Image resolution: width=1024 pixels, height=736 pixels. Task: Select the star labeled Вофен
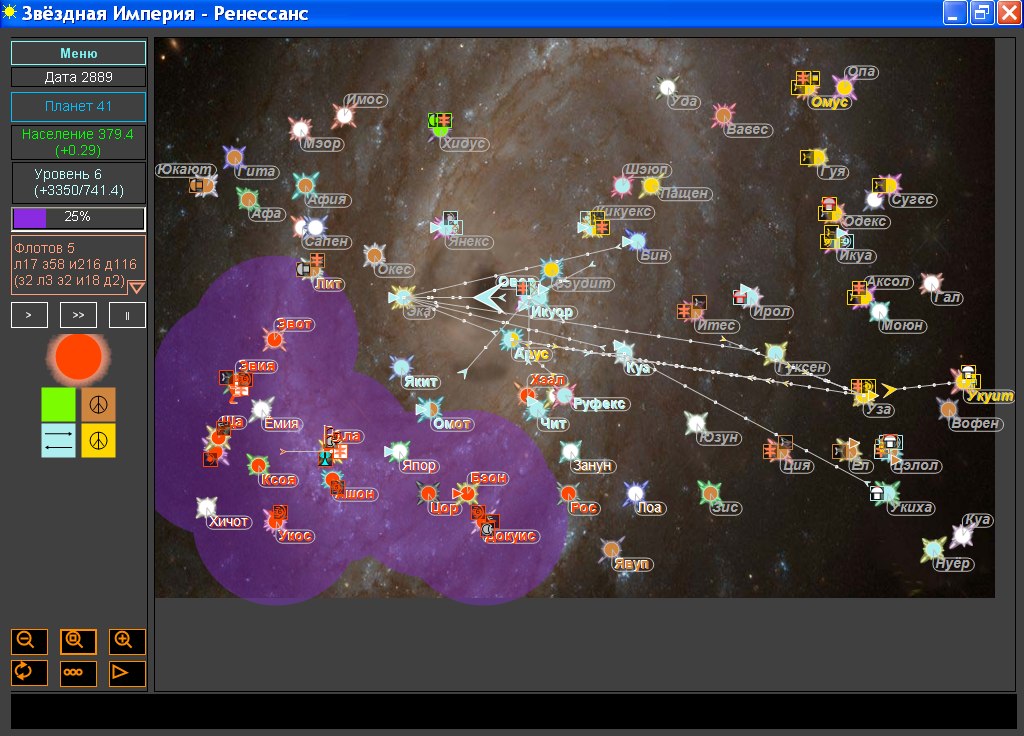(x=948, y=409)
